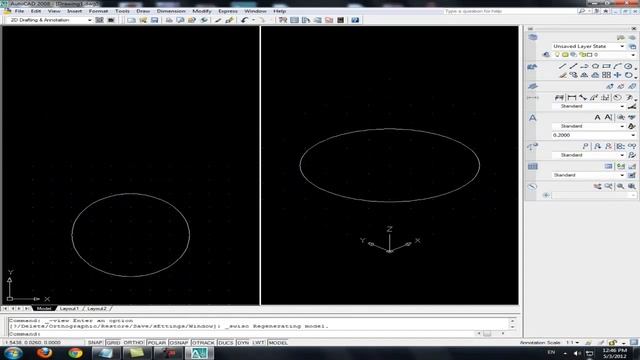Click the Table insert icon
Screen dimensions: 640x360
pyautogui.click(x=608, y=166)
